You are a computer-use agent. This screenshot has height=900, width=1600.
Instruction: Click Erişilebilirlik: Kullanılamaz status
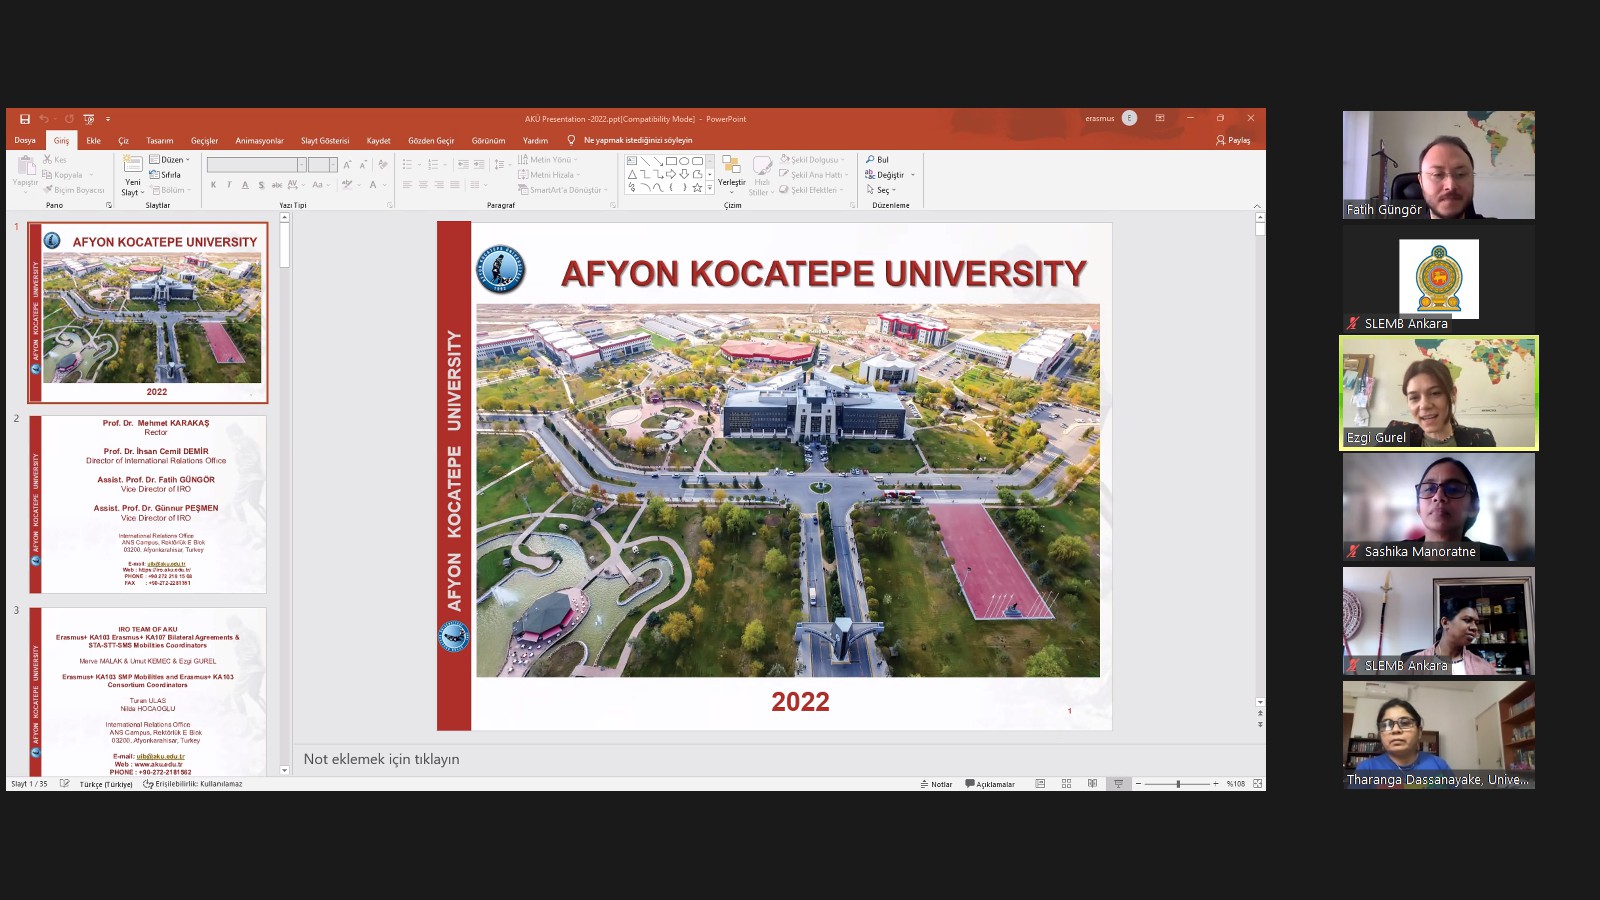pyautogui.click(x=193, y=784)
